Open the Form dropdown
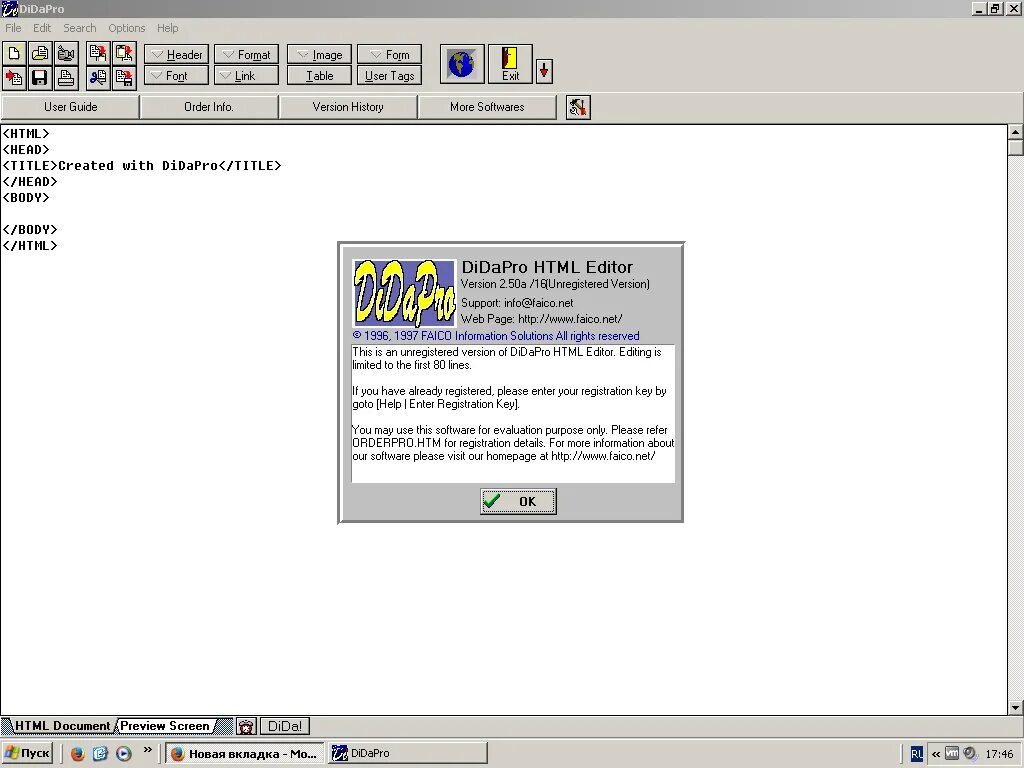This screenshot has width=1024, height=768. 390,55
